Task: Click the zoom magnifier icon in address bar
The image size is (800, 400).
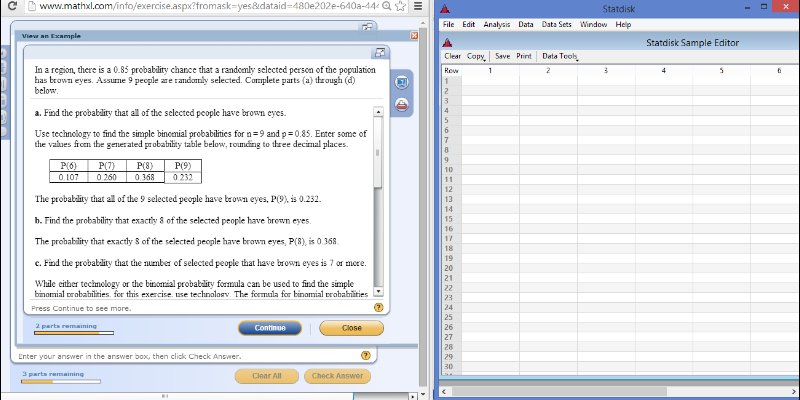Action: coord(387,6)
